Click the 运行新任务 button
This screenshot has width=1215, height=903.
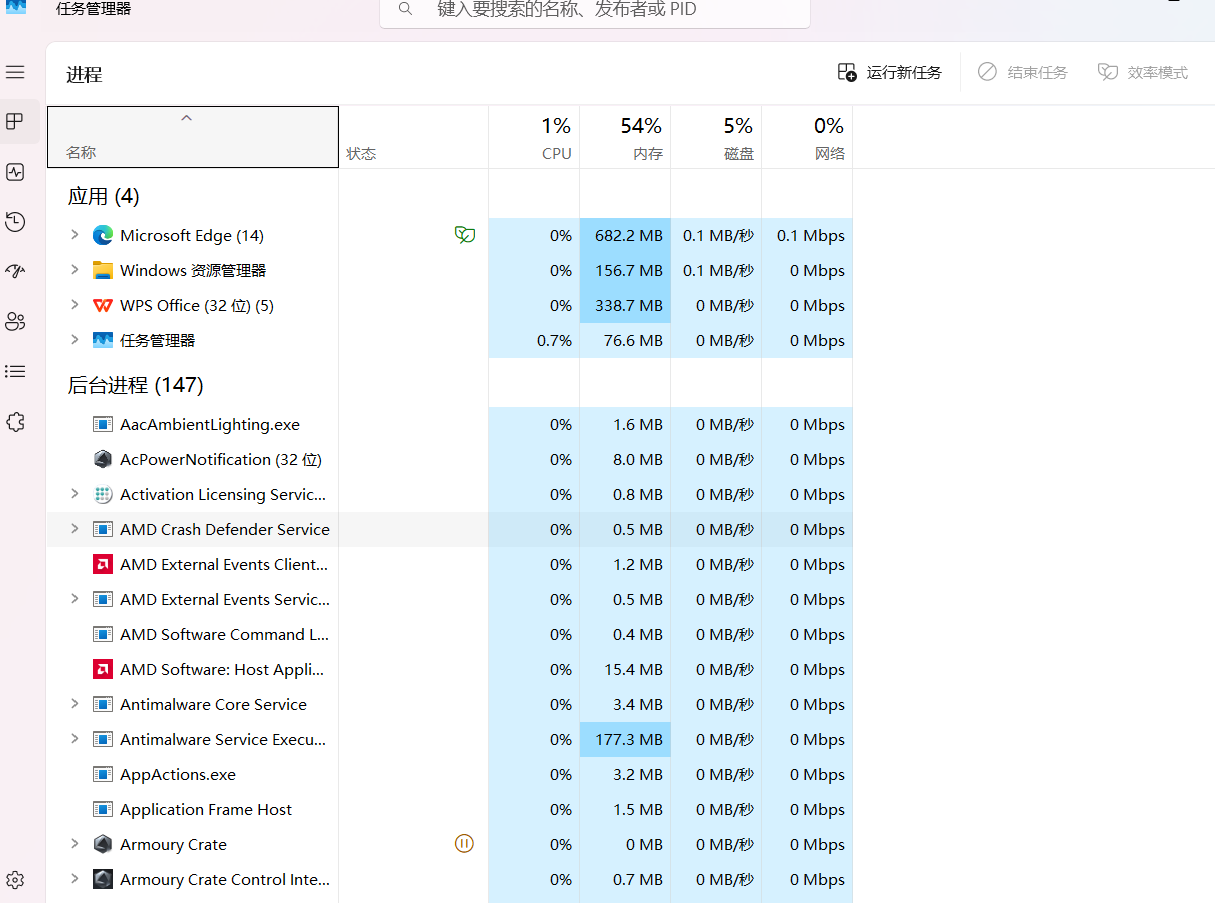point(890,72)
